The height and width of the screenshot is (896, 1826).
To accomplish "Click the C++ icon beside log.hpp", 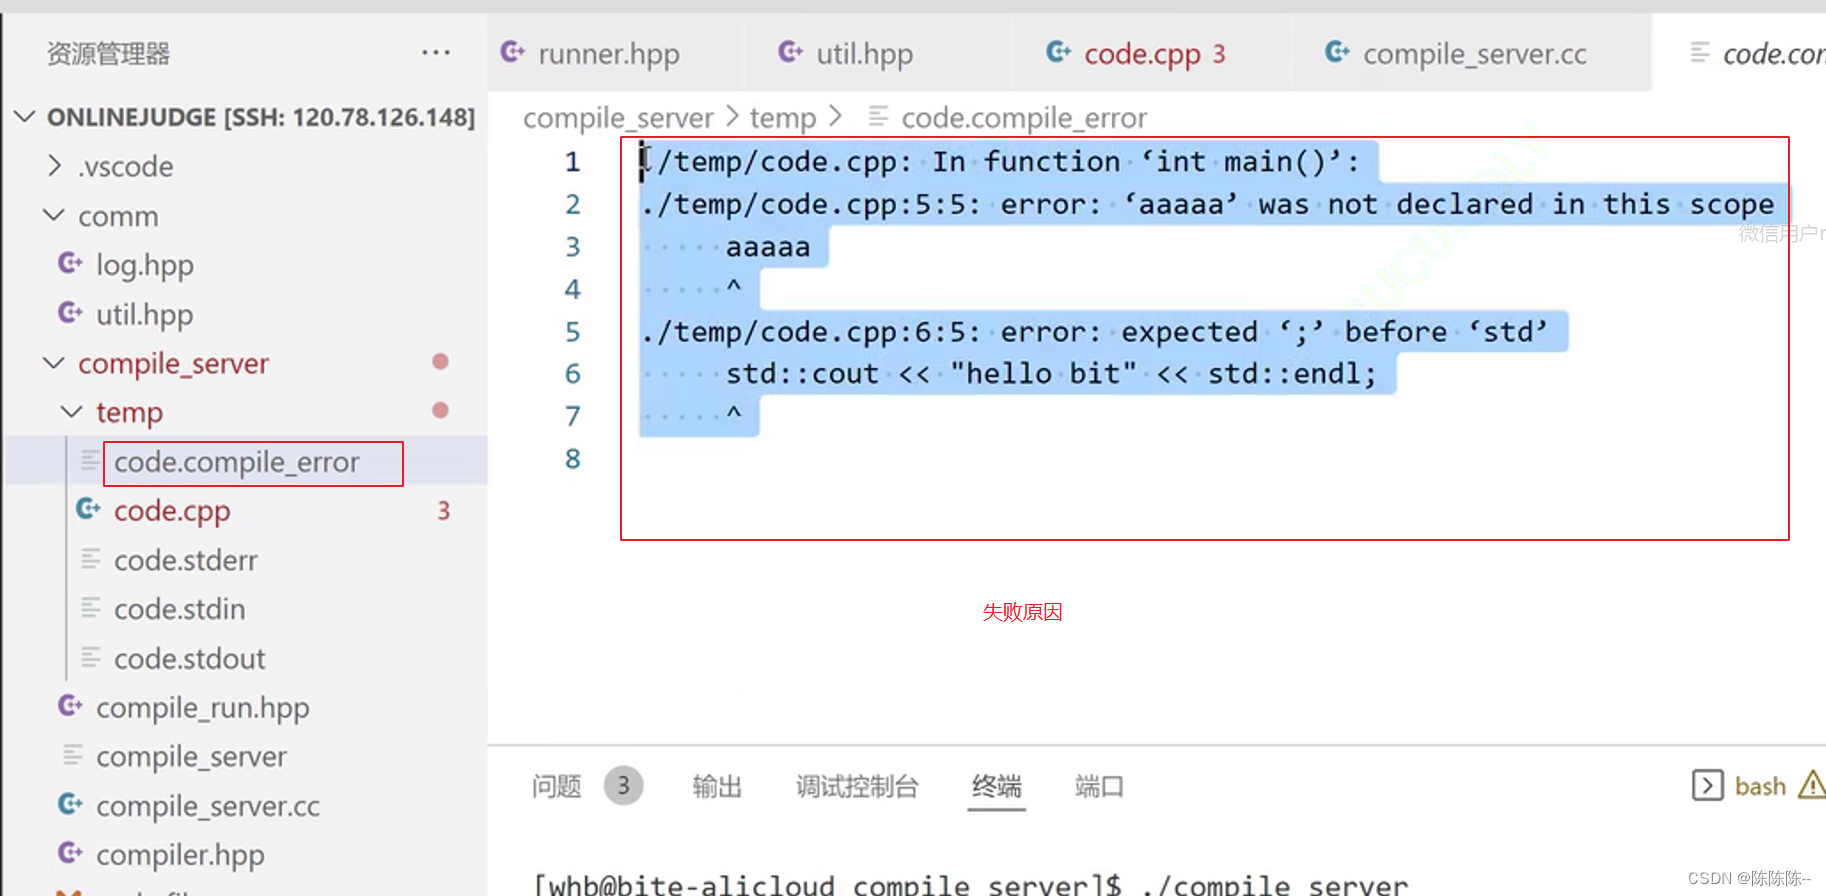I will (x=70, y=264).
